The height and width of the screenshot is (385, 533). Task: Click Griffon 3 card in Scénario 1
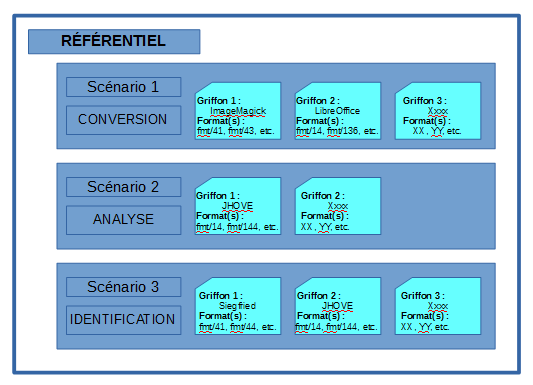pyautogui.click(x=438, y=111)
